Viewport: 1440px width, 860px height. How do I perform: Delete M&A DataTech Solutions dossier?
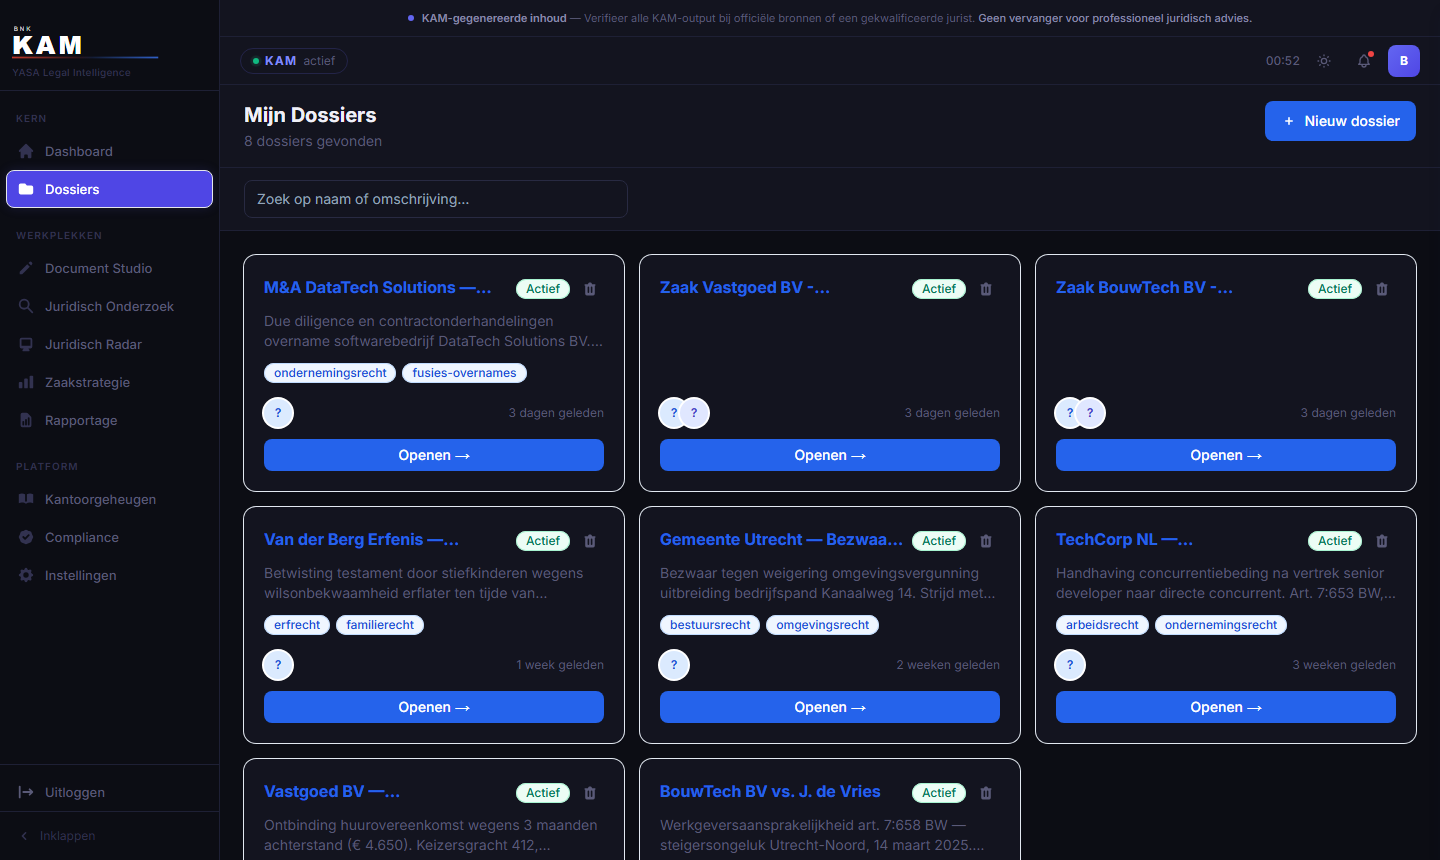tap(590, 289)
